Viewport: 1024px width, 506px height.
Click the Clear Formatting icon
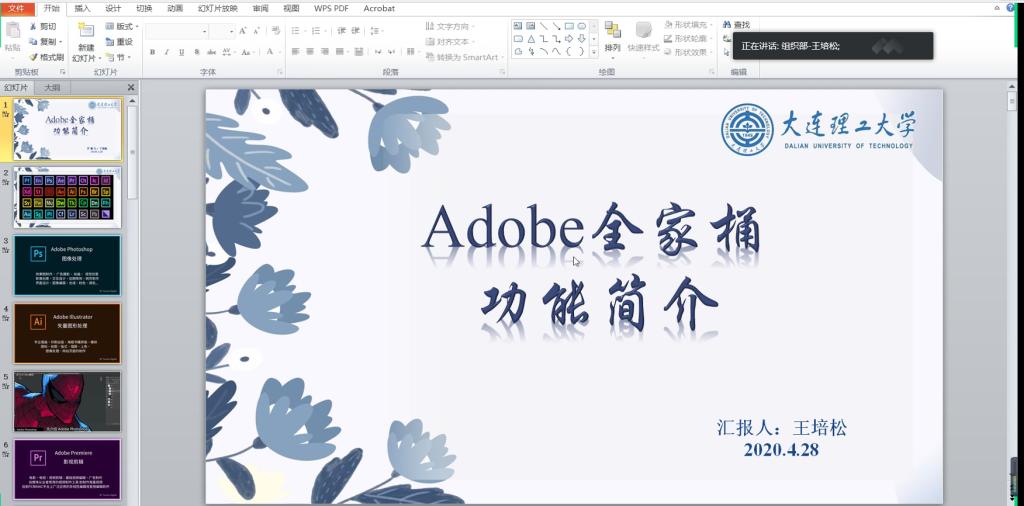[x=276, y=31]
